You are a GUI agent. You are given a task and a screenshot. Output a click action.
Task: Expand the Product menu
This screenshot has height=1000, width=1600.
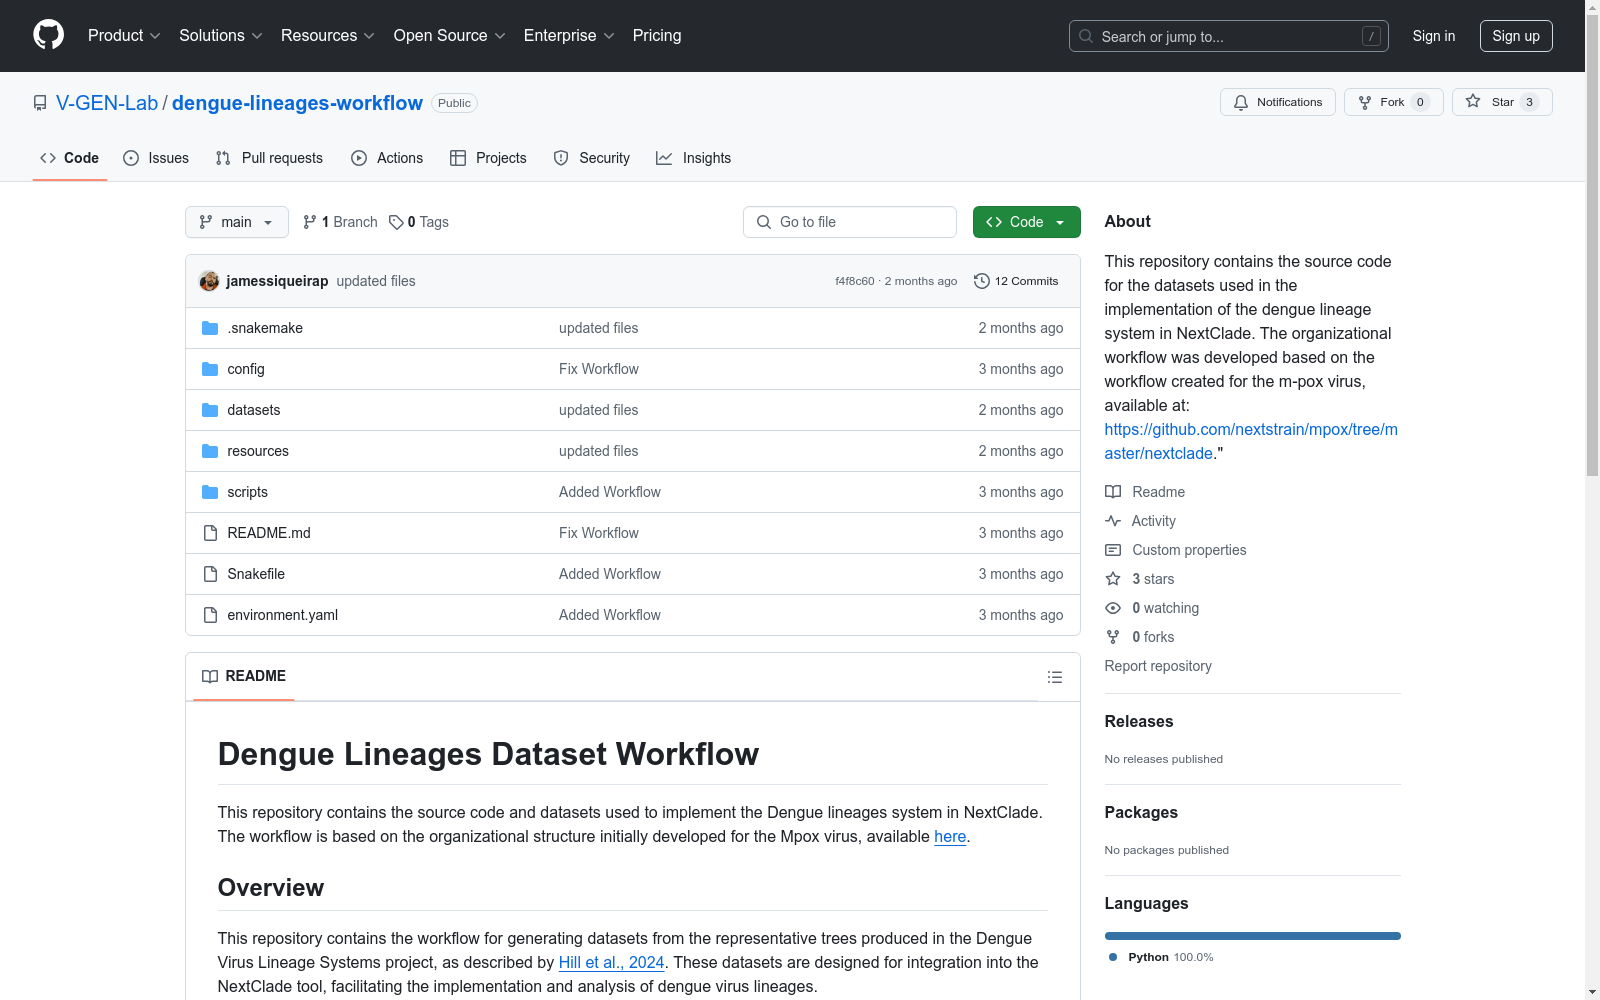pyautogui.click(x=124, y=35)
